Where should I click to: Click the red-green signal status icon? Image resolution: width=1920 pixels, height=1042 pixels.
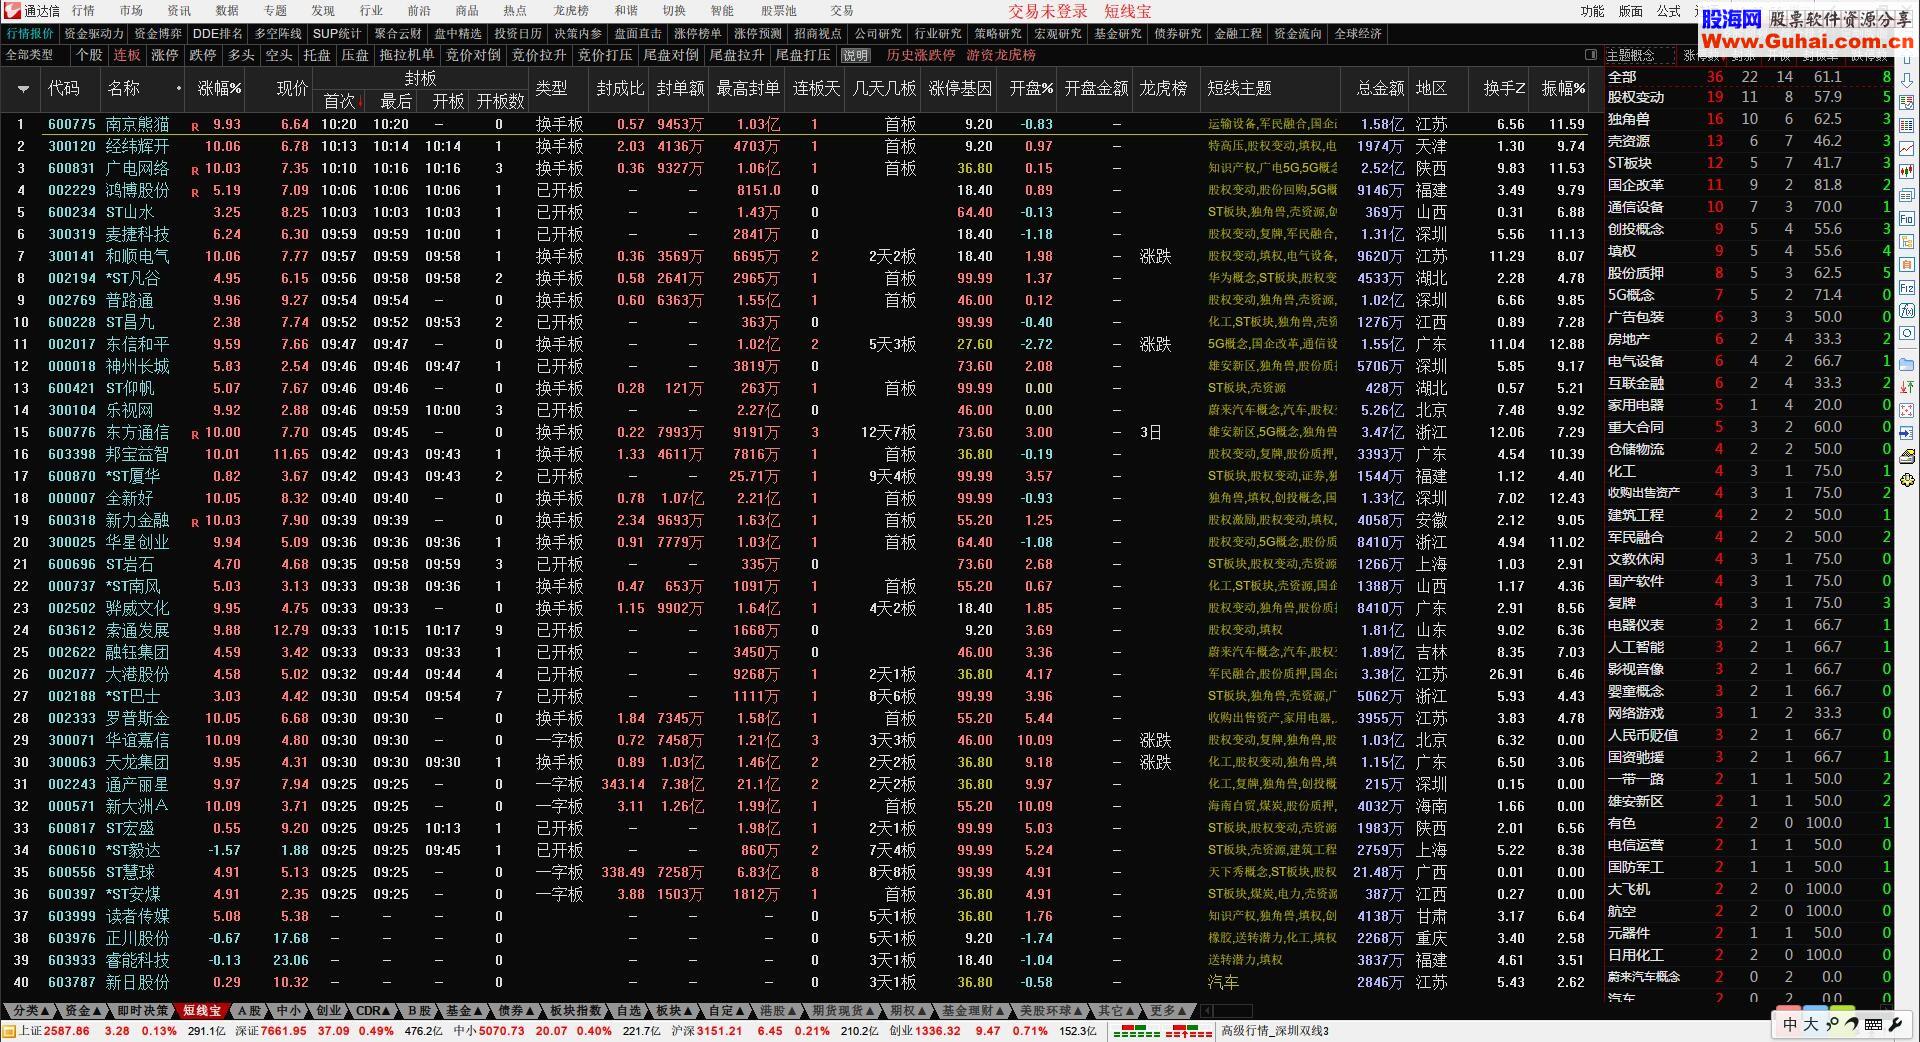pyautogui.click(x=1187, y=1031)
